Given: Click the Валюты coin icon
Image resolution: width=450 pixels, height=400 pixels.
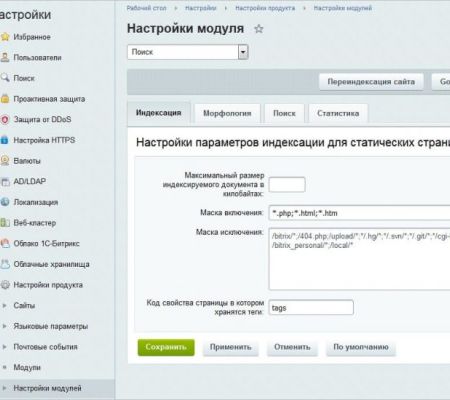Looking at the screenshot, I should (x=5, y=161).
